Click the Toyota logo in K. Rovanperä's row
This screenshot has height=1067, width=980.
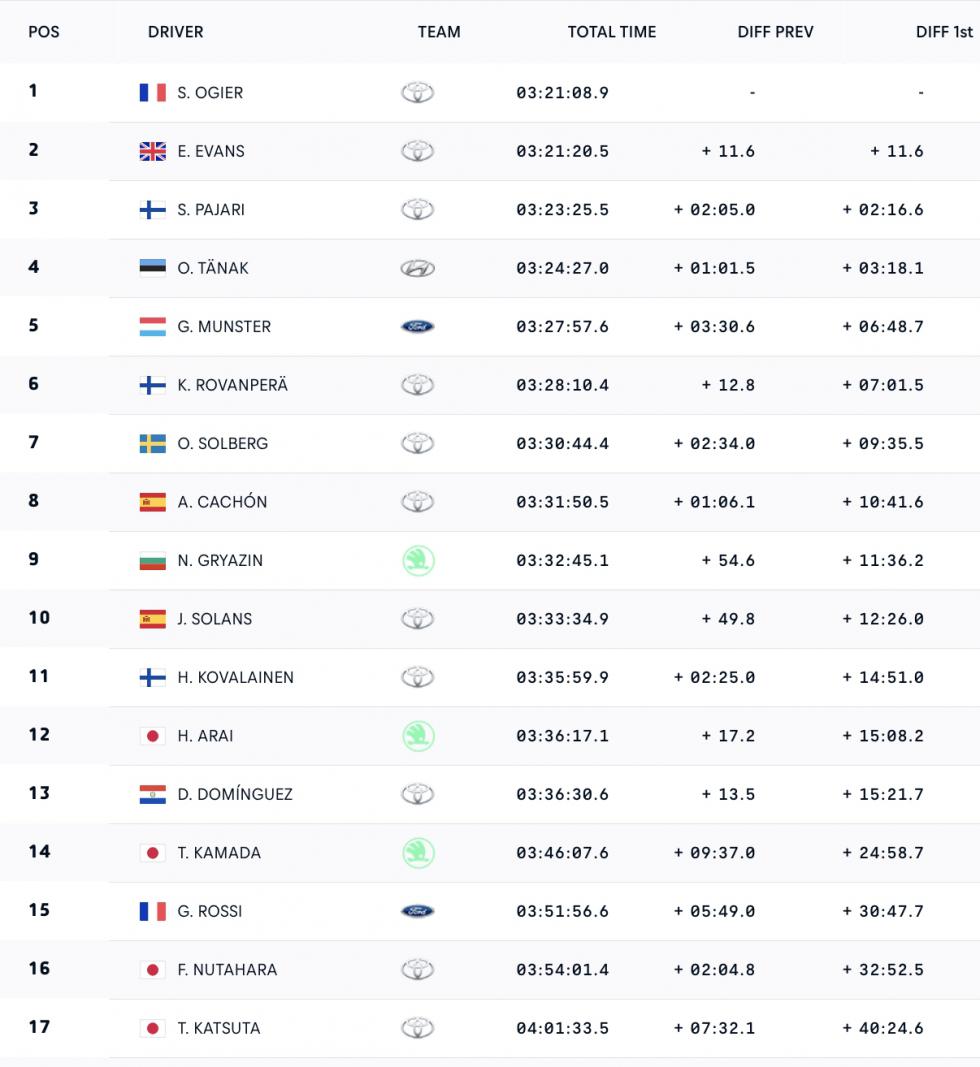(417, 385)
